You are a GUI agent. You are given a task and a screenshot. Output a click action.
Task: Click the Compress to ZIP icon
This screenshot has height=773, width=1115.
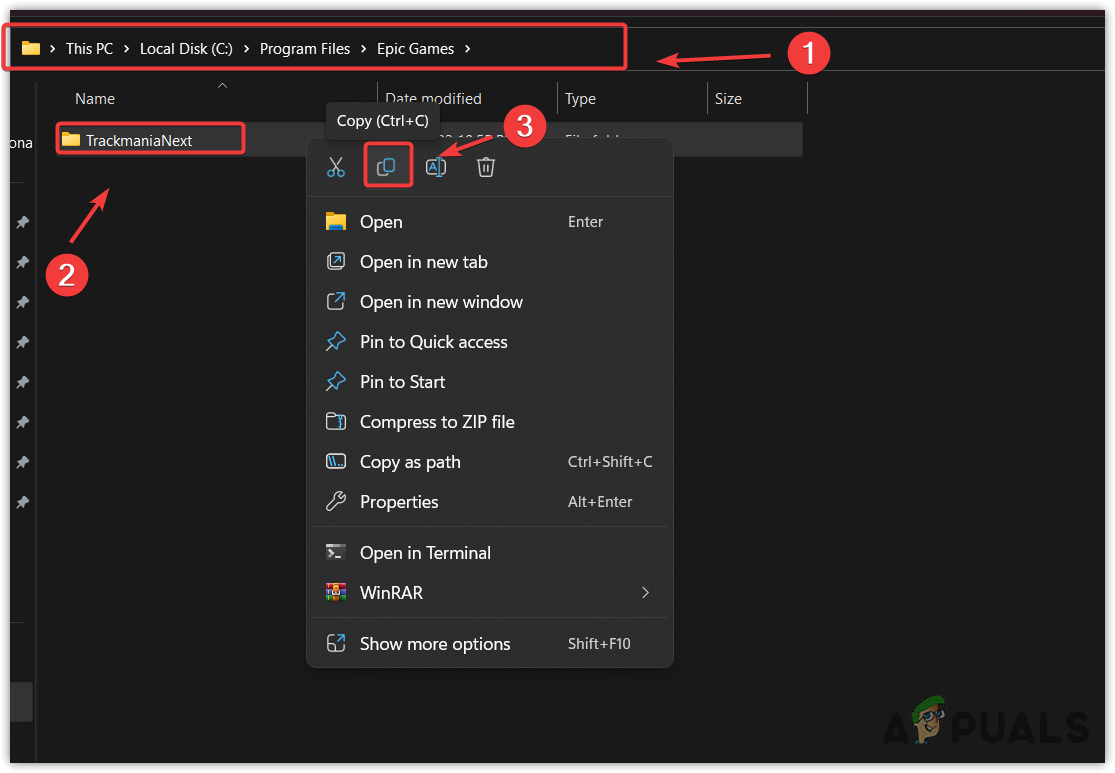[x=336, y=421]
